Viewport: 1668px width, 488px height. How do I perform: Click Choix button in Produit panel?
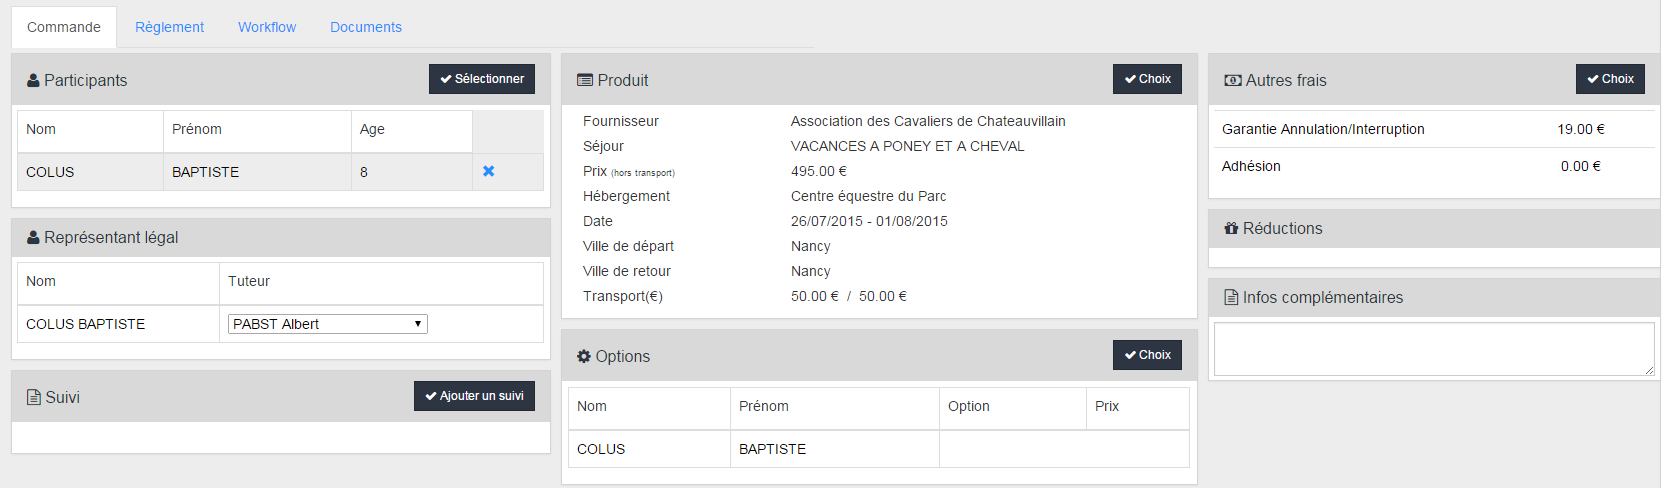pyautogui.click(x=1147, y=79)
